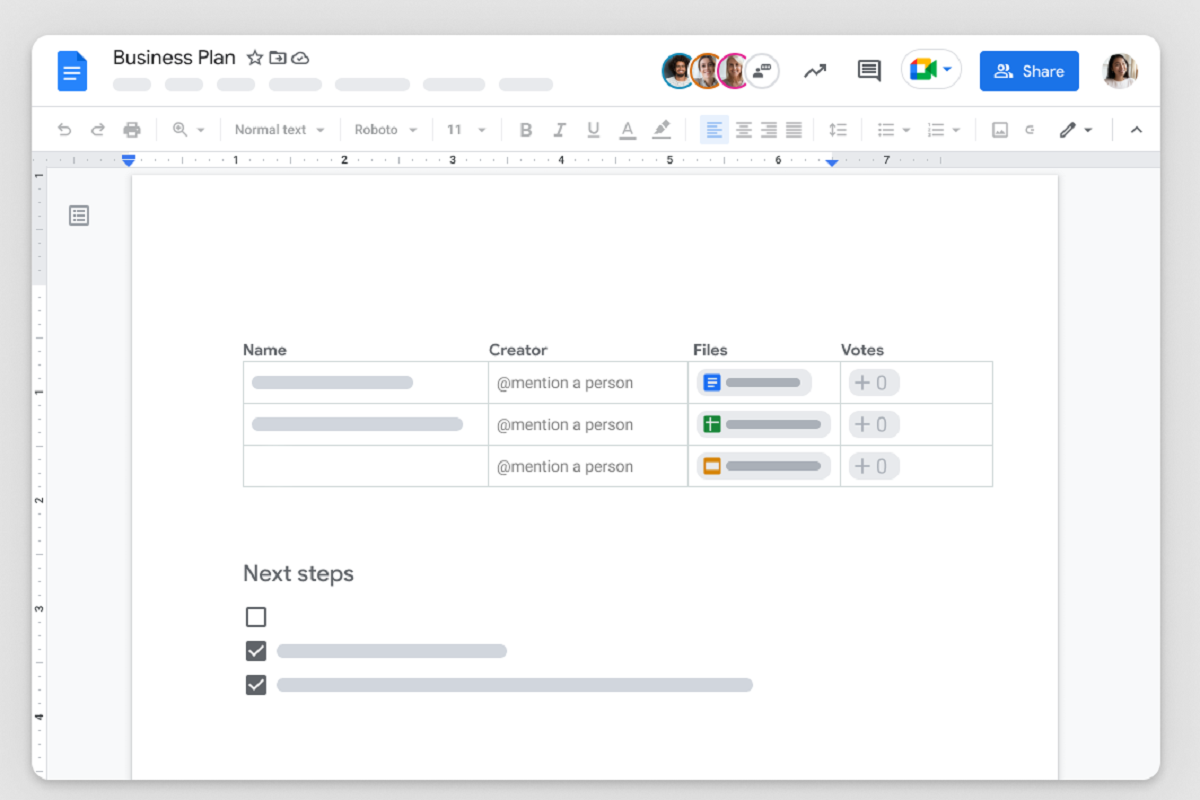Viewport: 1200px width, 800px height.
Task: Click the empty Name cell in third row
Action: point(366,466)
